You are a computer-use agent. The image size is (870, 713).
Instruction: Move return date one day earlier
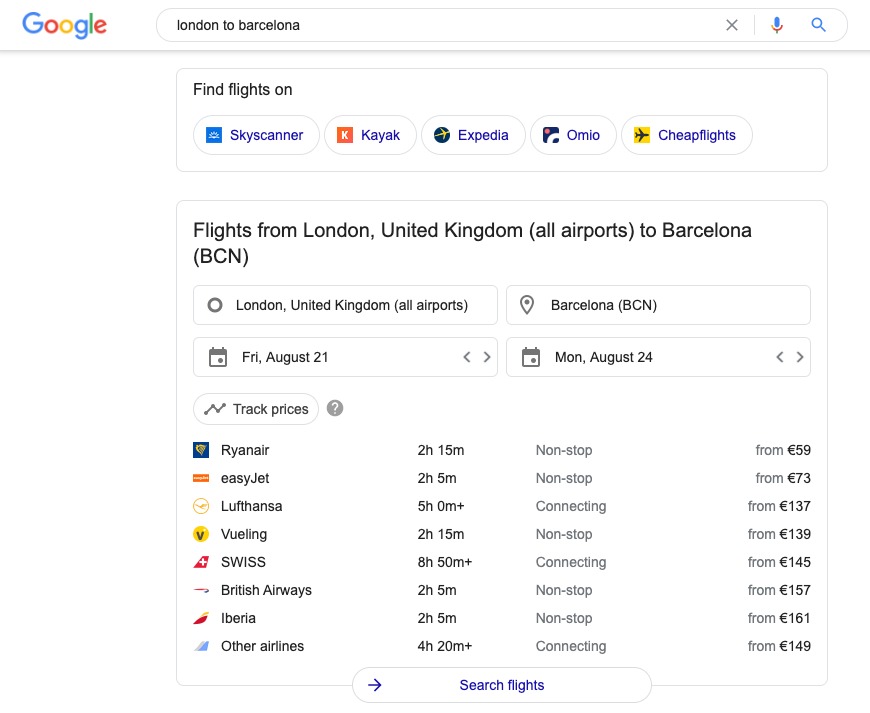(779, 357)
